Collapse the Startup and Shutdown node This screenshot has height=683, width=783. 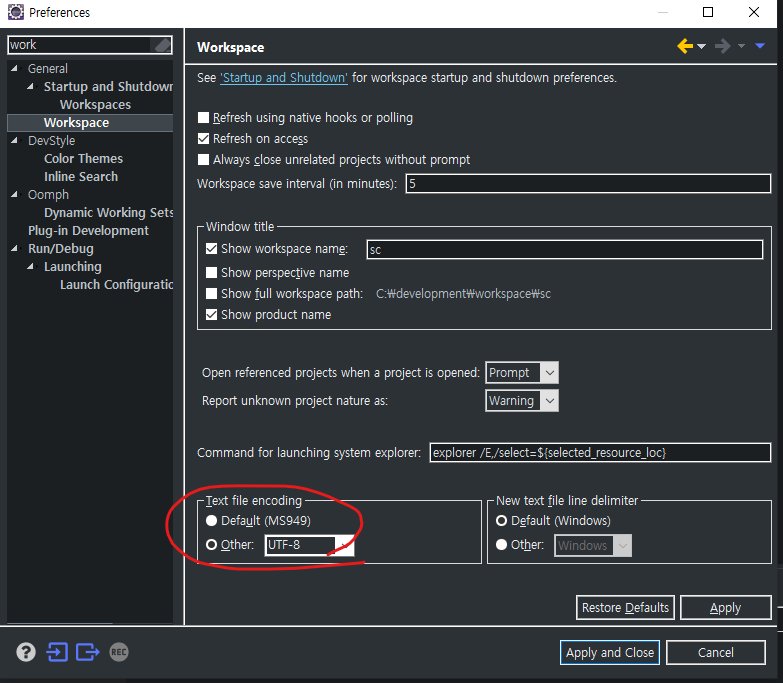click(30, 86)
